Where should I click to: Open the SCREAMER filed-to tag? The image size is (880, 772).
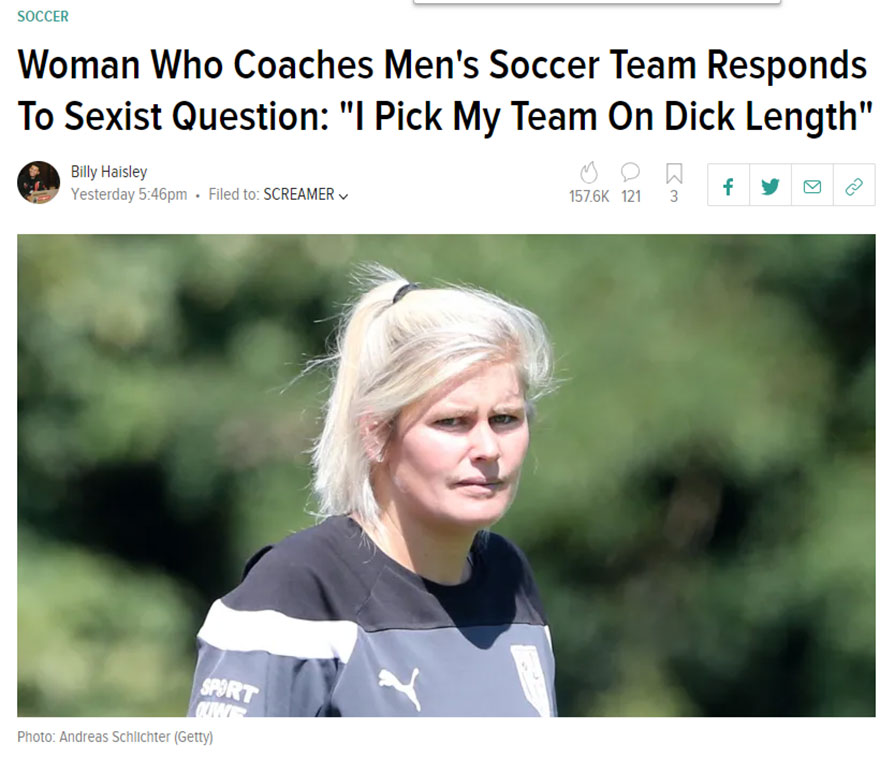[298, 195]
